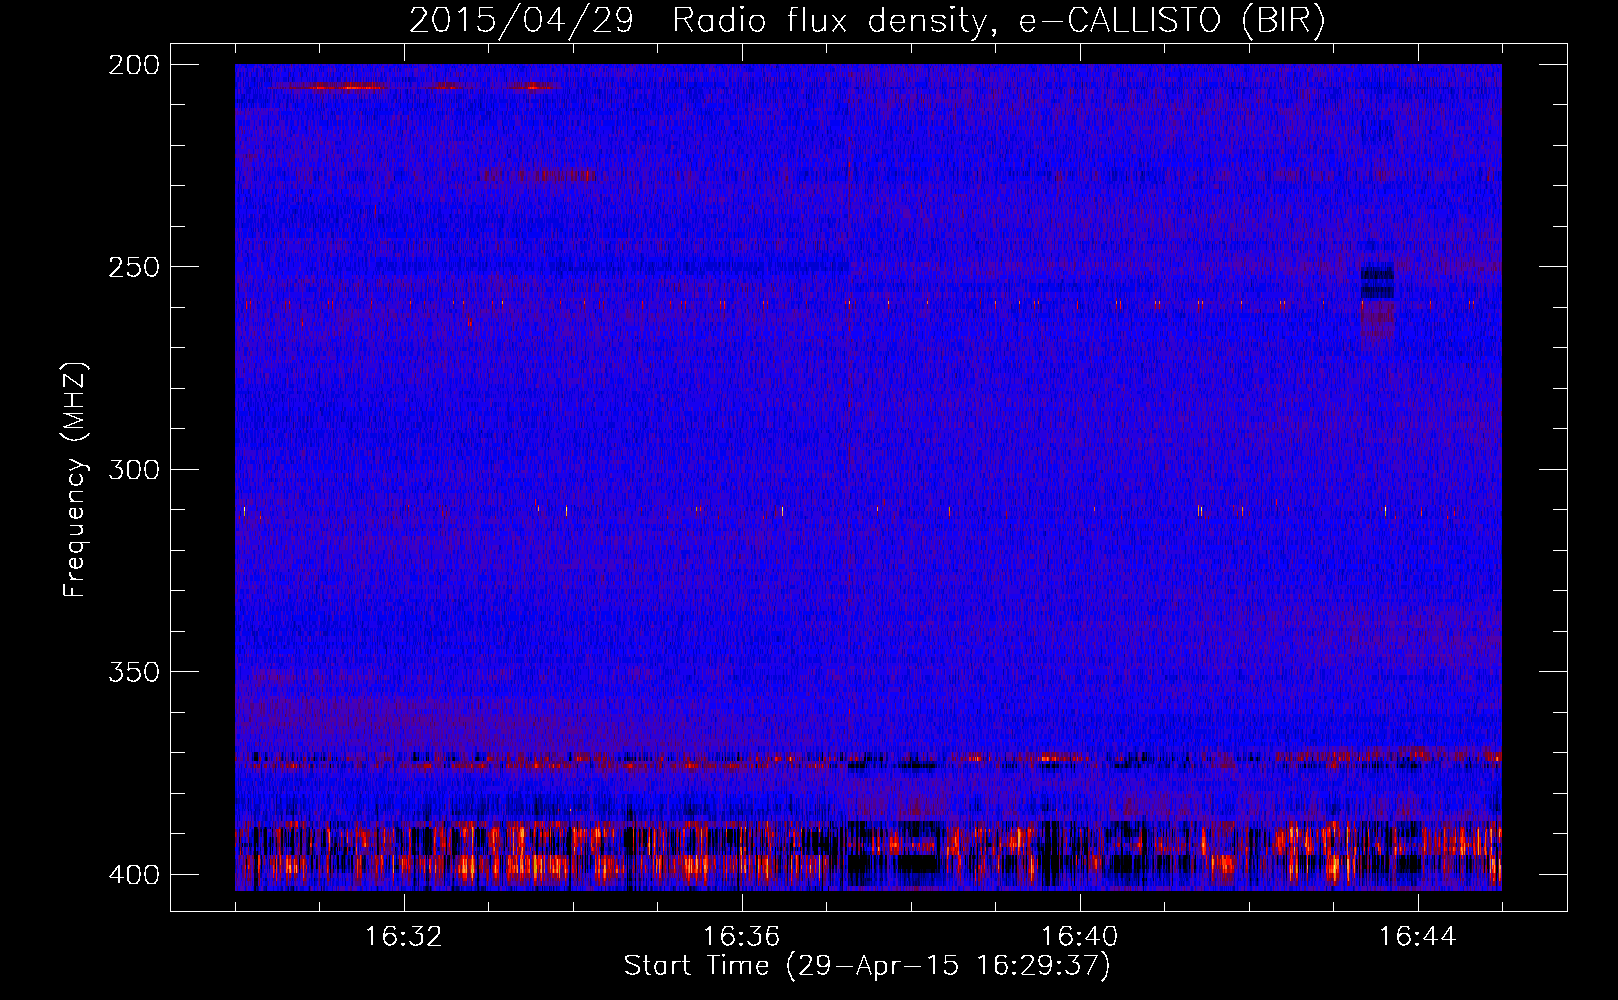Click the '16:36' time tick label

741,937
